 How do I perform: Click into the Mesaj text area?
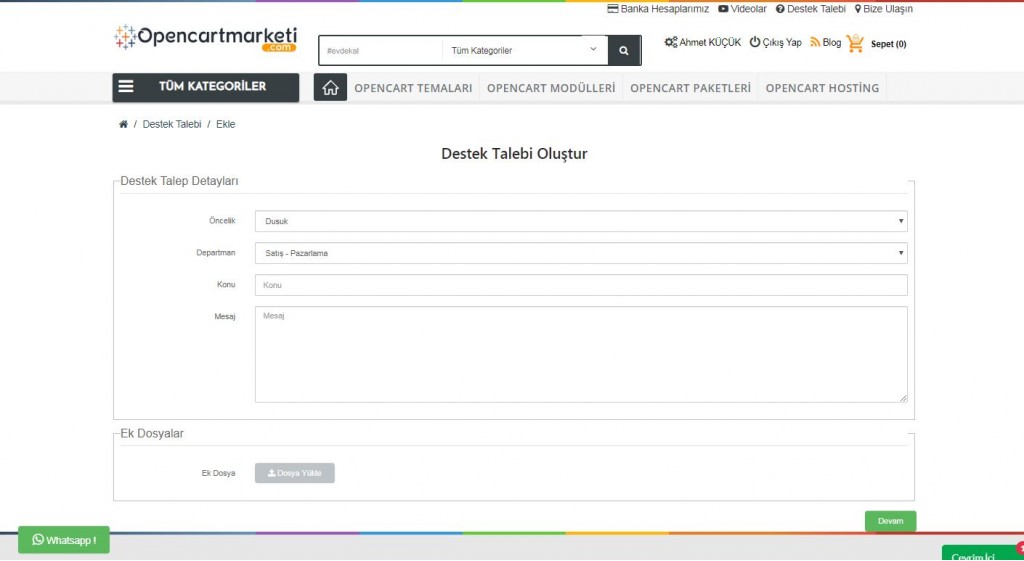pos(580,354)
